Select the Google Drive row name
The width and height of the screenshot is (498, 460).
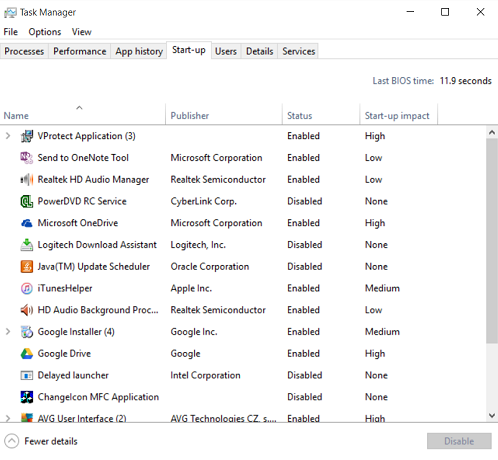tap(64, 354)
